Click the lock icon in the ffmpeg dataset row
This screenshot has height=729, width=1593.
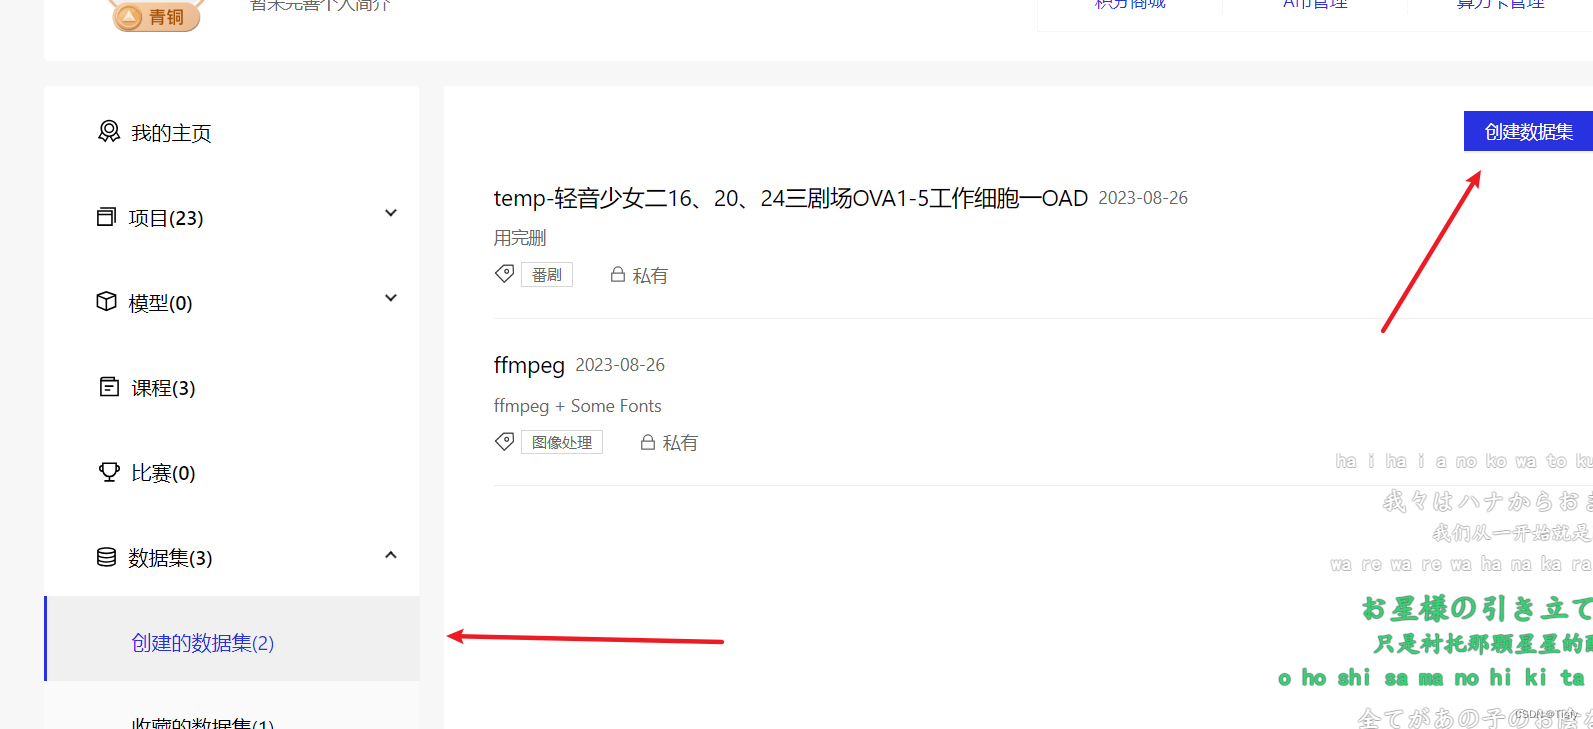tap(648, 441)
